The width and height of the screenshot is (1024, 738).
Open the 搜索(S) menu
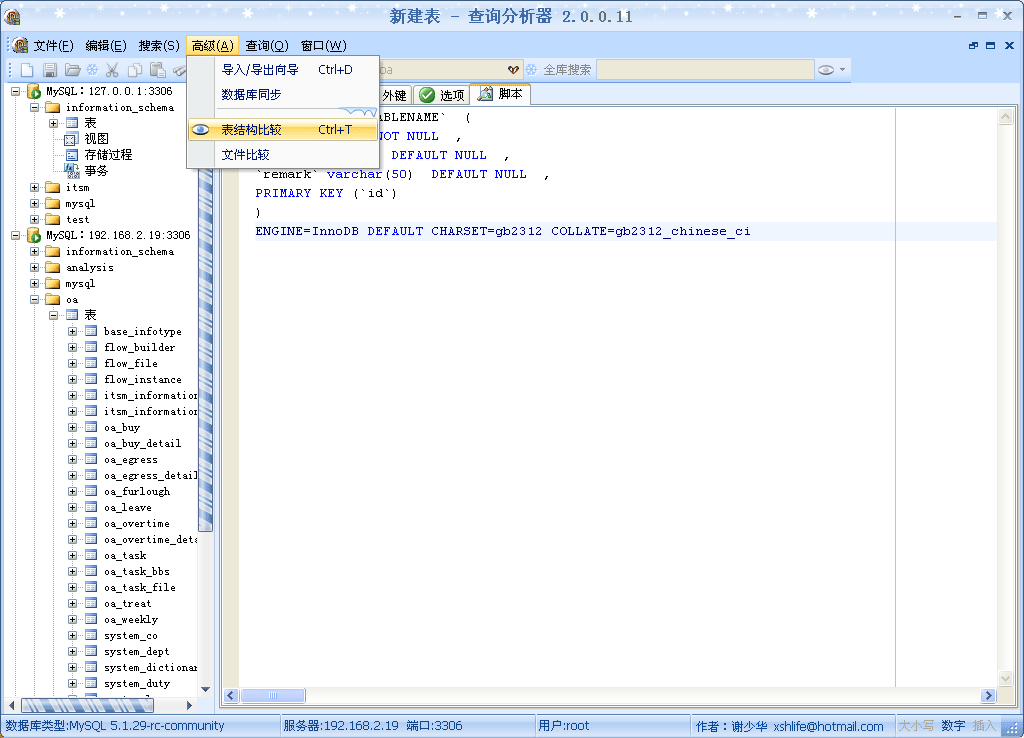click(x=159, y=46)
